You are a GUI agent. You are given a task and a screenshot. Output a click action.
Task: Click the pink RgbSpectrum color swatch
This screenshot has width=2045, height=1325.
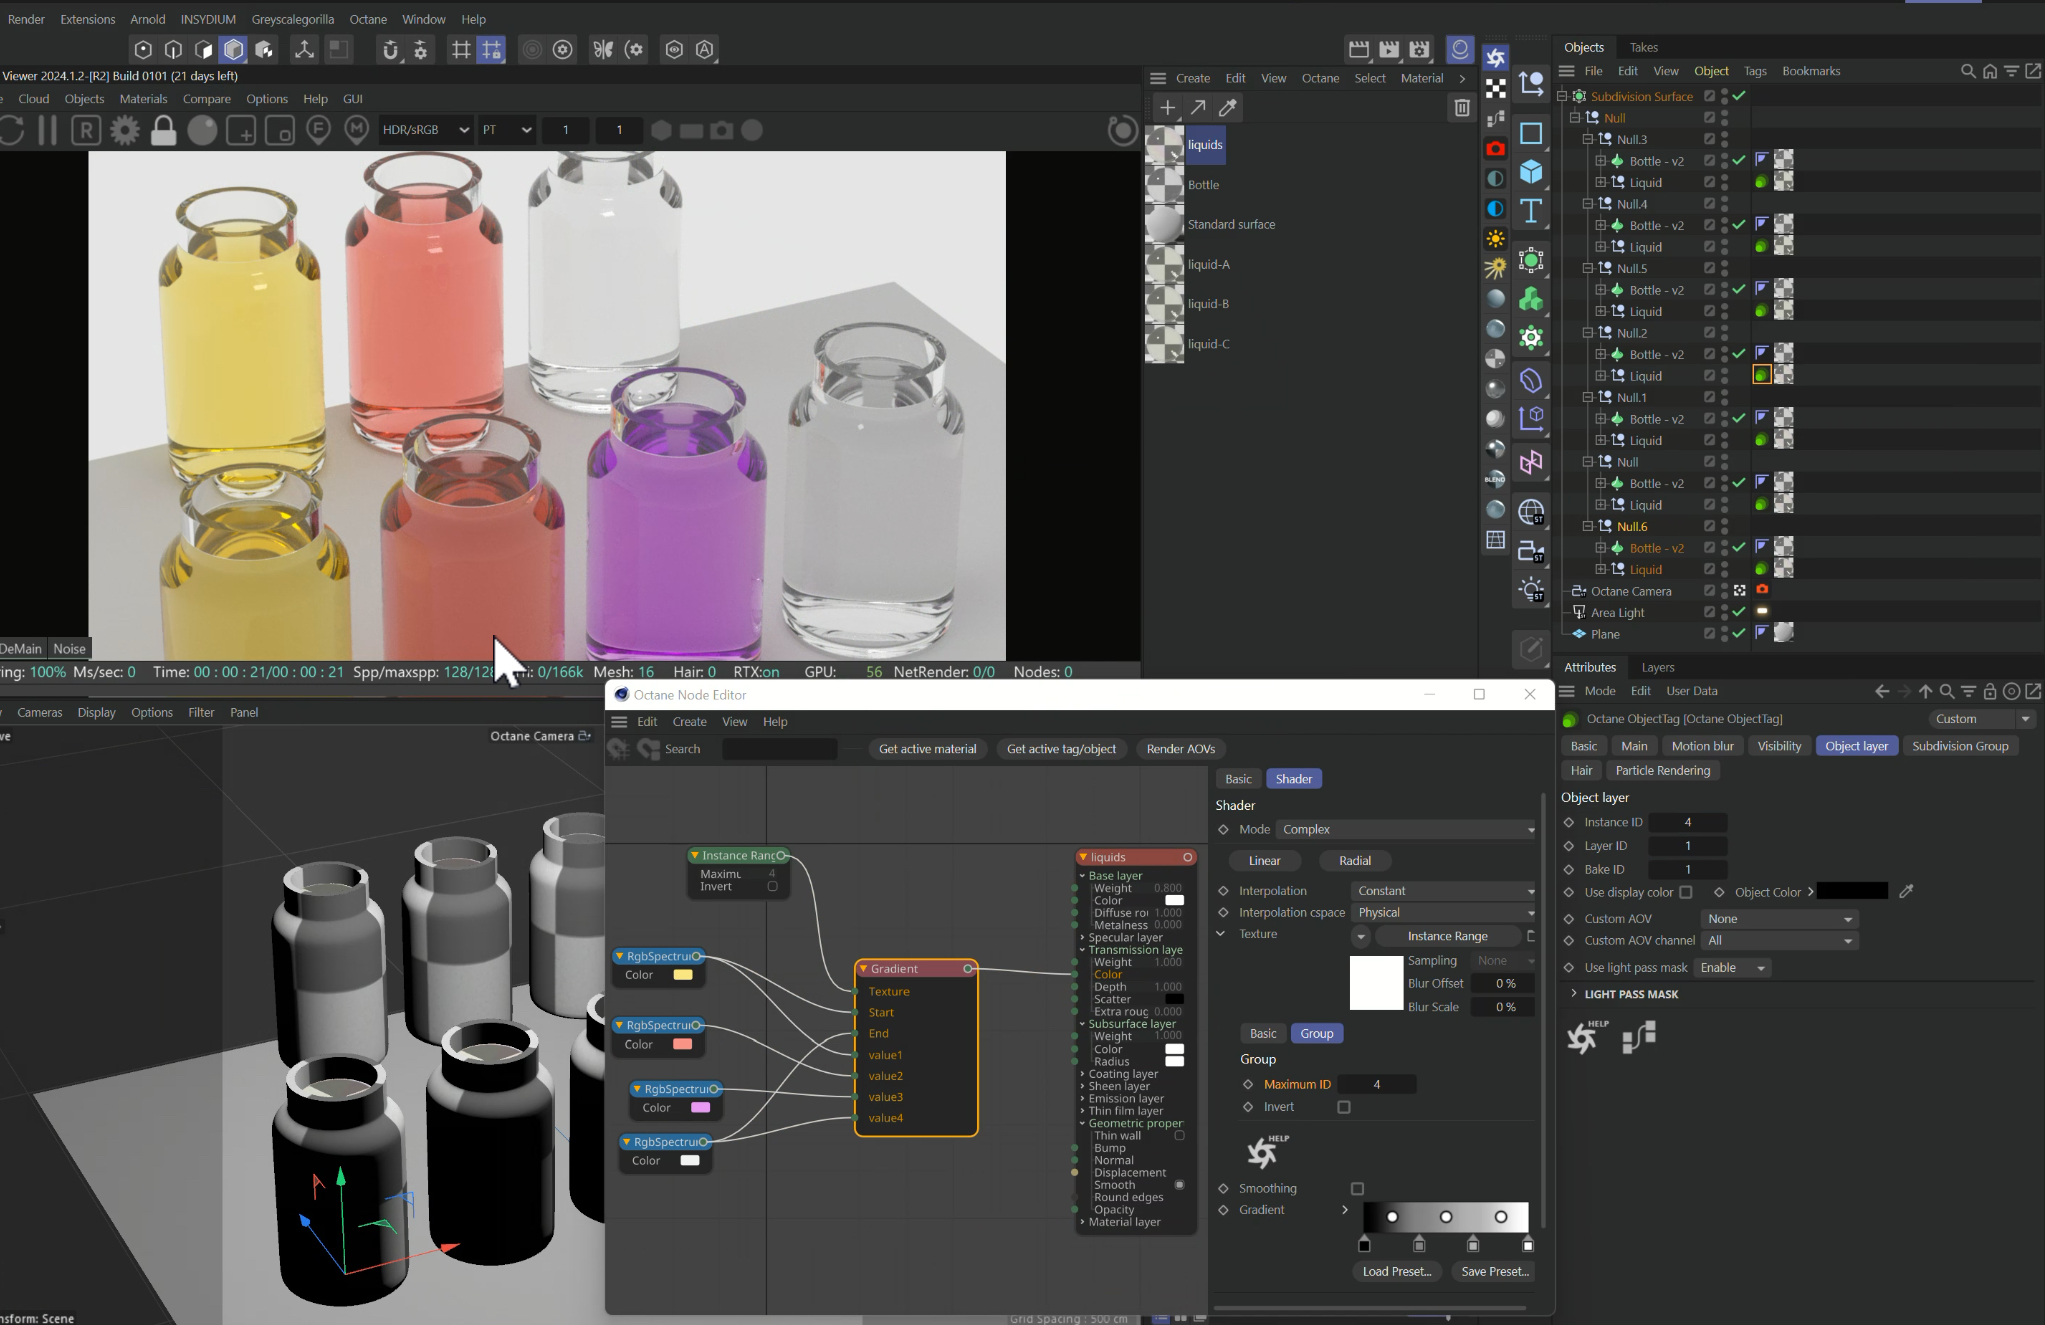700,1108
